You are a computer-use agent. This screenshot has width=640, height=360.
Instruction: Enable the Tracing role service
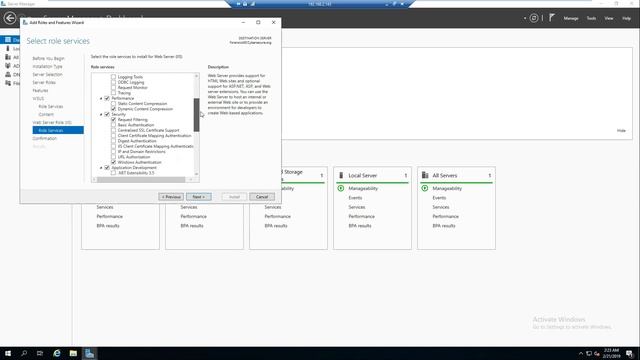(113, 93)
